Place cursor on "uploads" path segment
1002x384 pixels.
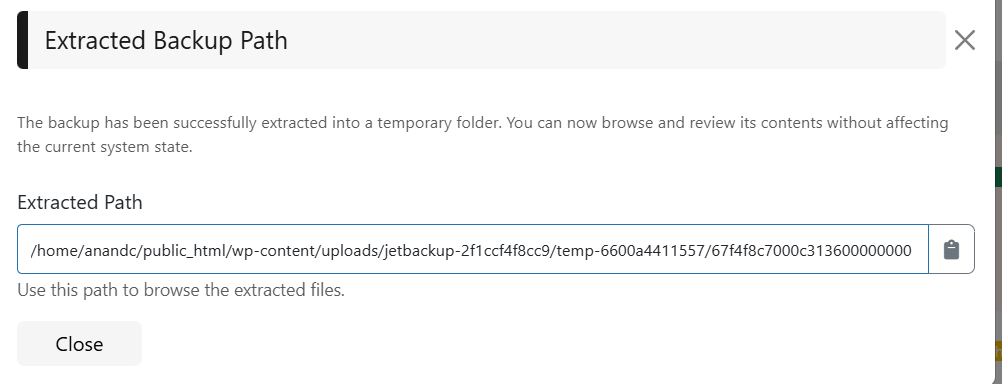coord(348,250)
